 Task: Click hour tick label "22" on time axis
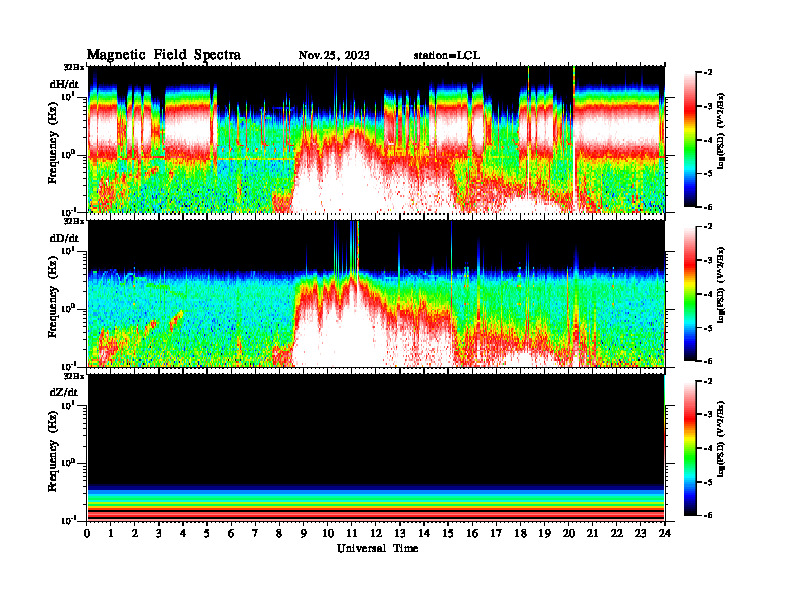(x=617, y=533)
